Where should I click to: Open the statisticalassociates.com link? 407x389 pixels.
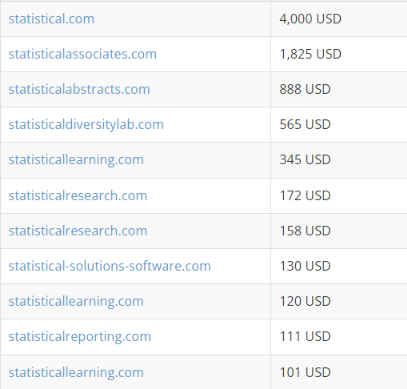(x=82, y=54)
